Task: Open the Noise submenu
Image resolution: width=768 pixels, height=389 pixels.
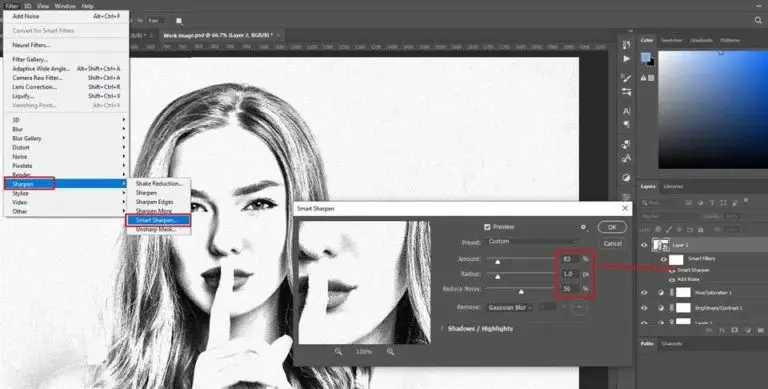Action: tap(66, 157)
